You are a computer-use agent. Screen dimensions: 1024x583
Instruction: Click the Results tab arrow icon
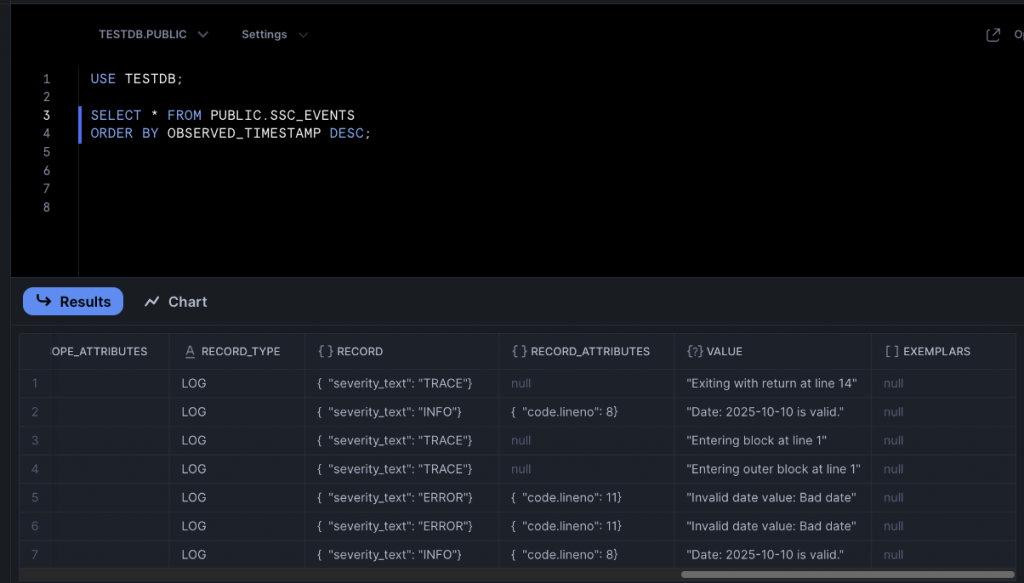[x=43, y=301]
